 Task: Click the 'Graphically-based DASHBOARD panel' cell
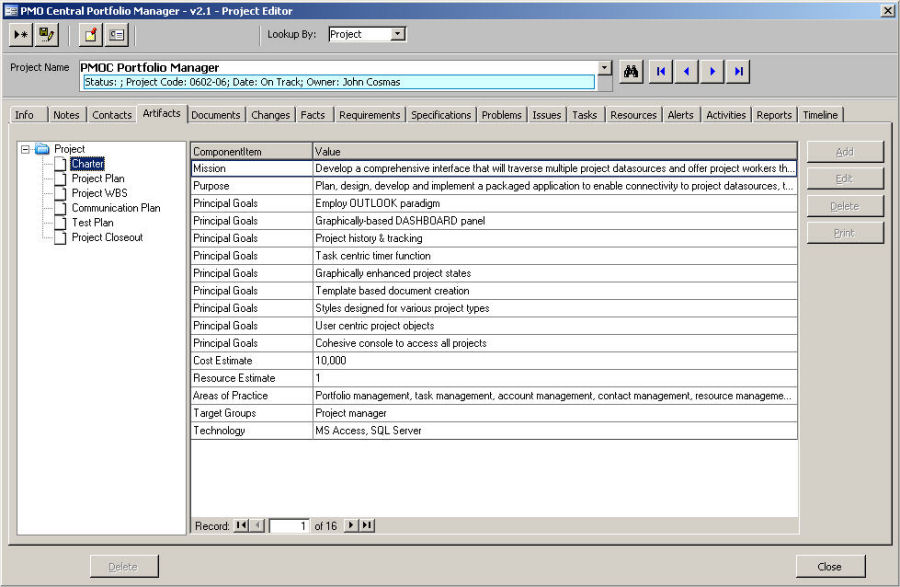coord(555,221)
